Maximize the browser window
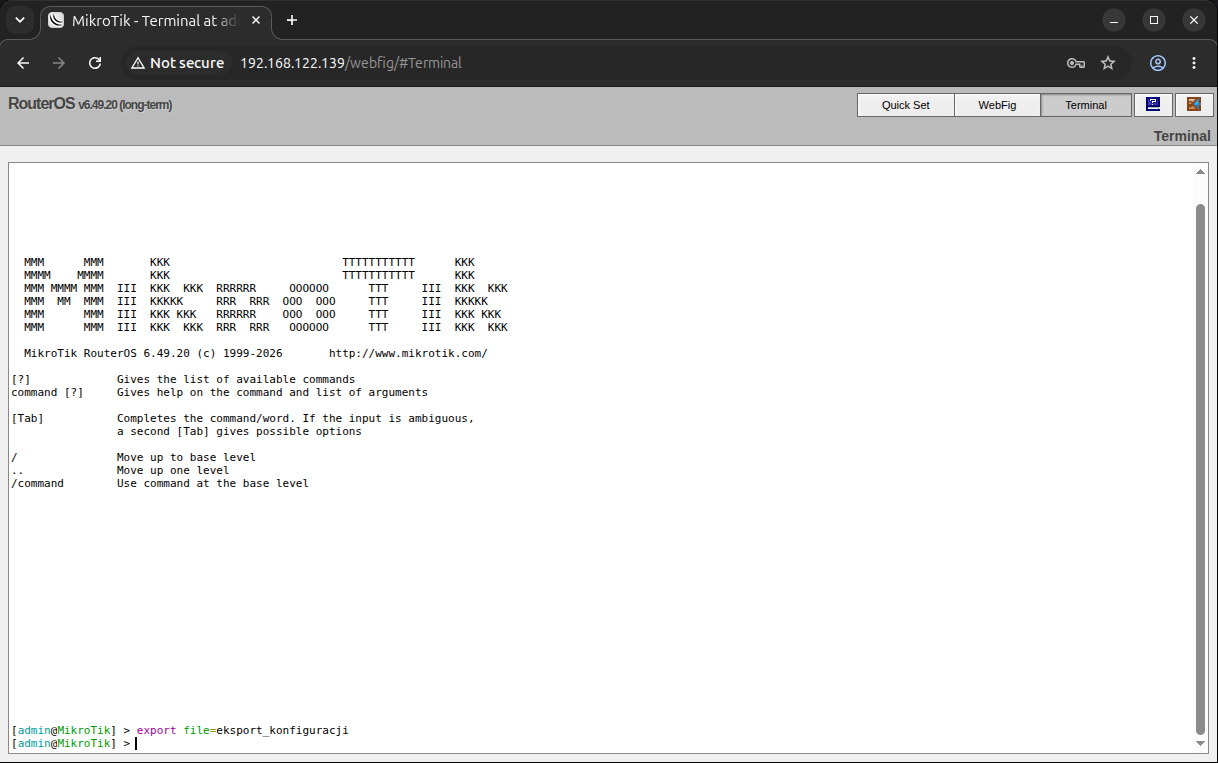 pyautogui.click(x=1154, y=20)
